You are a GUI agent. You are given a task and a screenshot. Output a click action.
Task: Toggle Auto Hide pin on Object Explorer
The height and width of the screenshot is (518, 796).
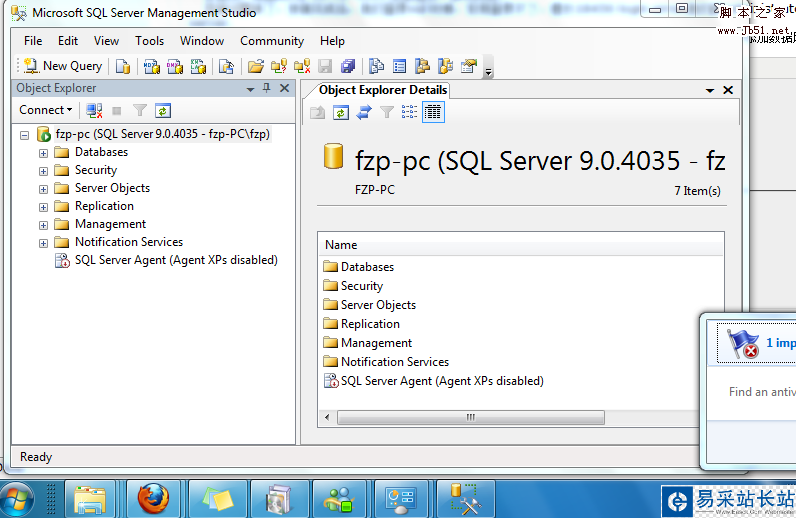point(267,88)
